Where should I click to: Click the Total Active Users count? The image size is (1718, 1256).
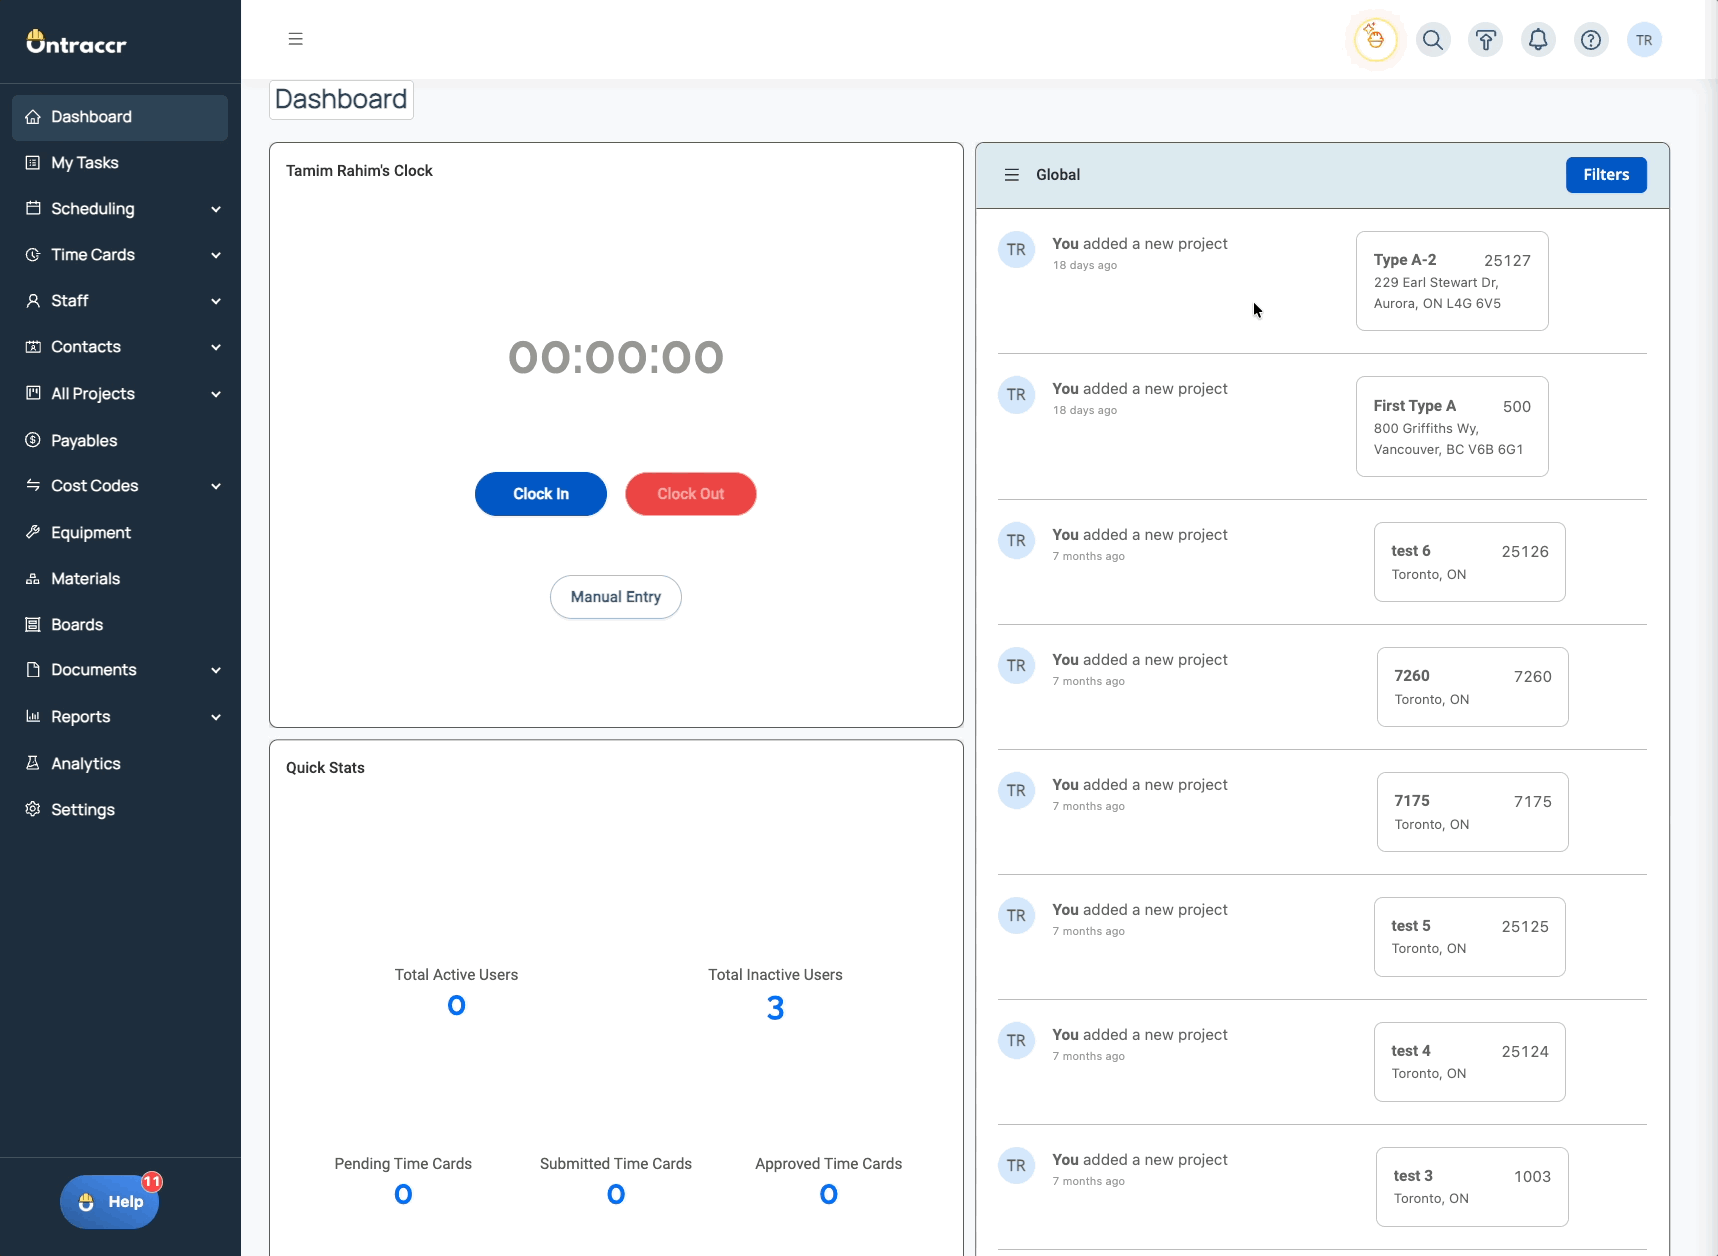tap(456, 1006)
